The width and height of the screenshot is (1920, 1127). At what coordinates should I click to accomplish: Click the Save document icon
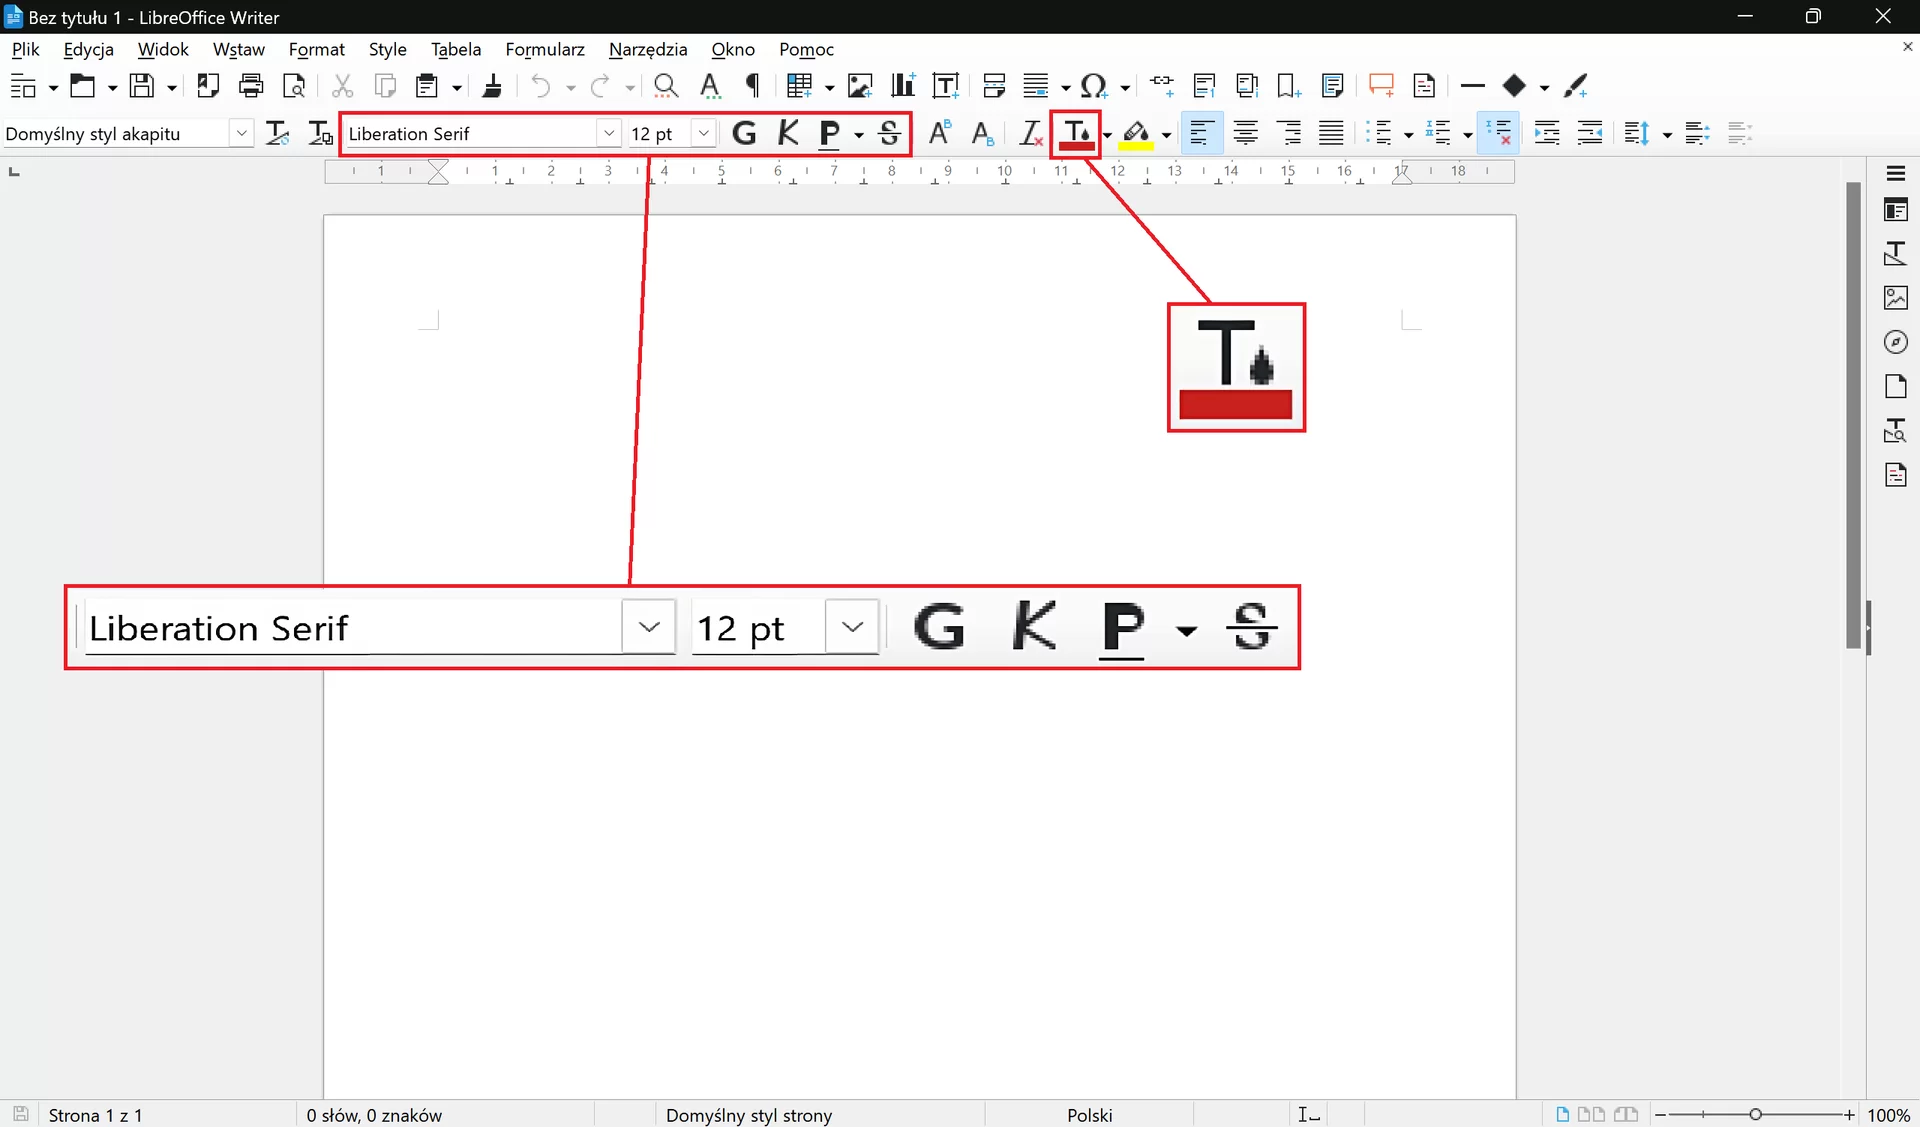(x=142, y=86)
